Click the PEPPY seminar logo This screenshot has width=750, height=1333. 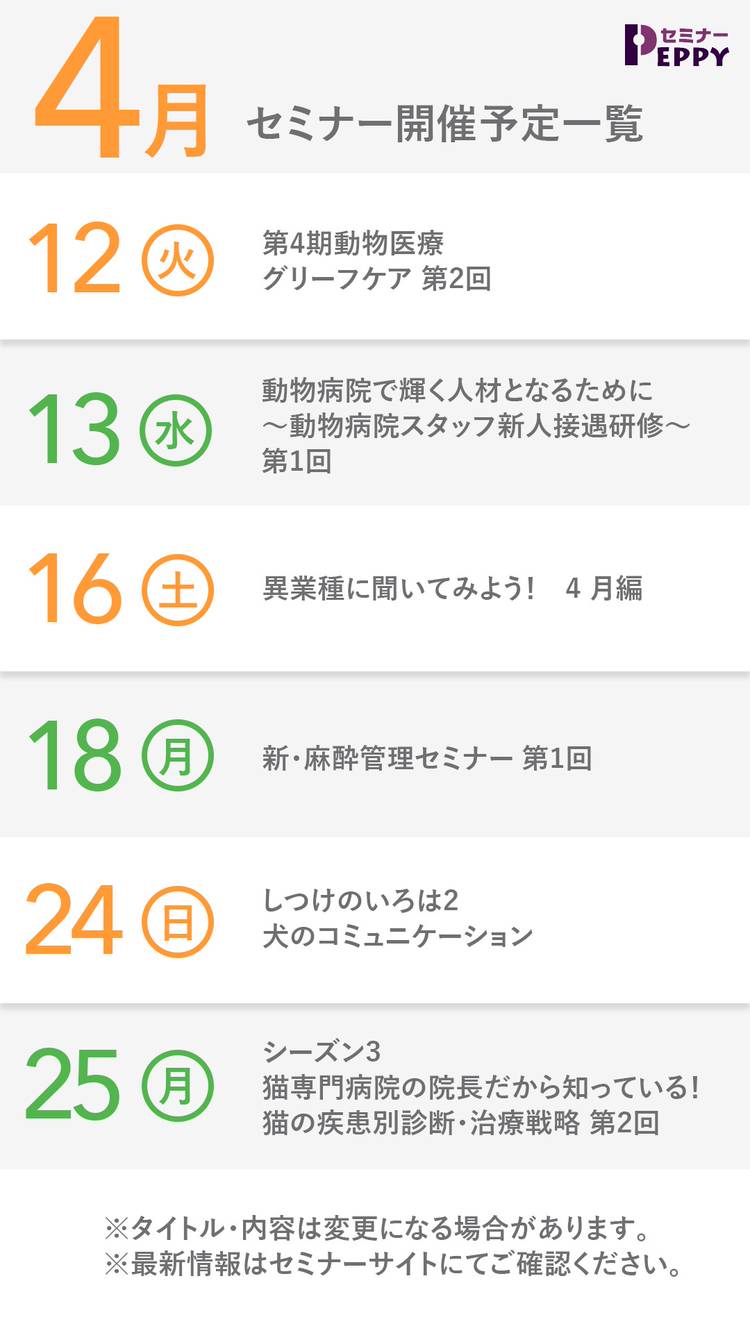[x=676, y=45]
